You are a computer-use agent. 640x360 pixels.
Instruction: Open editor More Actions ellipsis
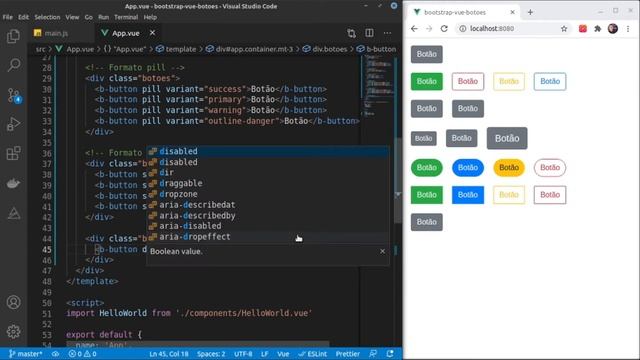(387, 33)
